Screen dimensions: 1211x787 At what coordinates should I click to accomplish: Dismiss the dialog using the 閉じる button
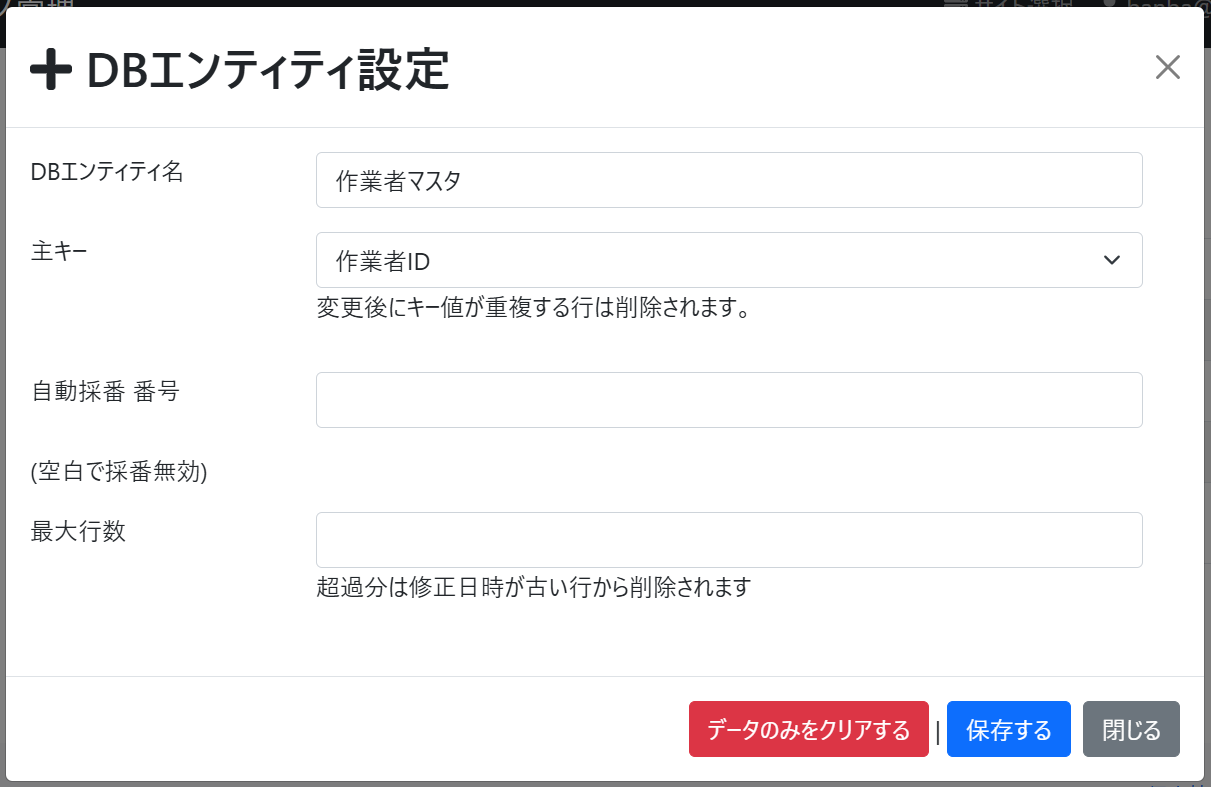[x=1131, y=730]
